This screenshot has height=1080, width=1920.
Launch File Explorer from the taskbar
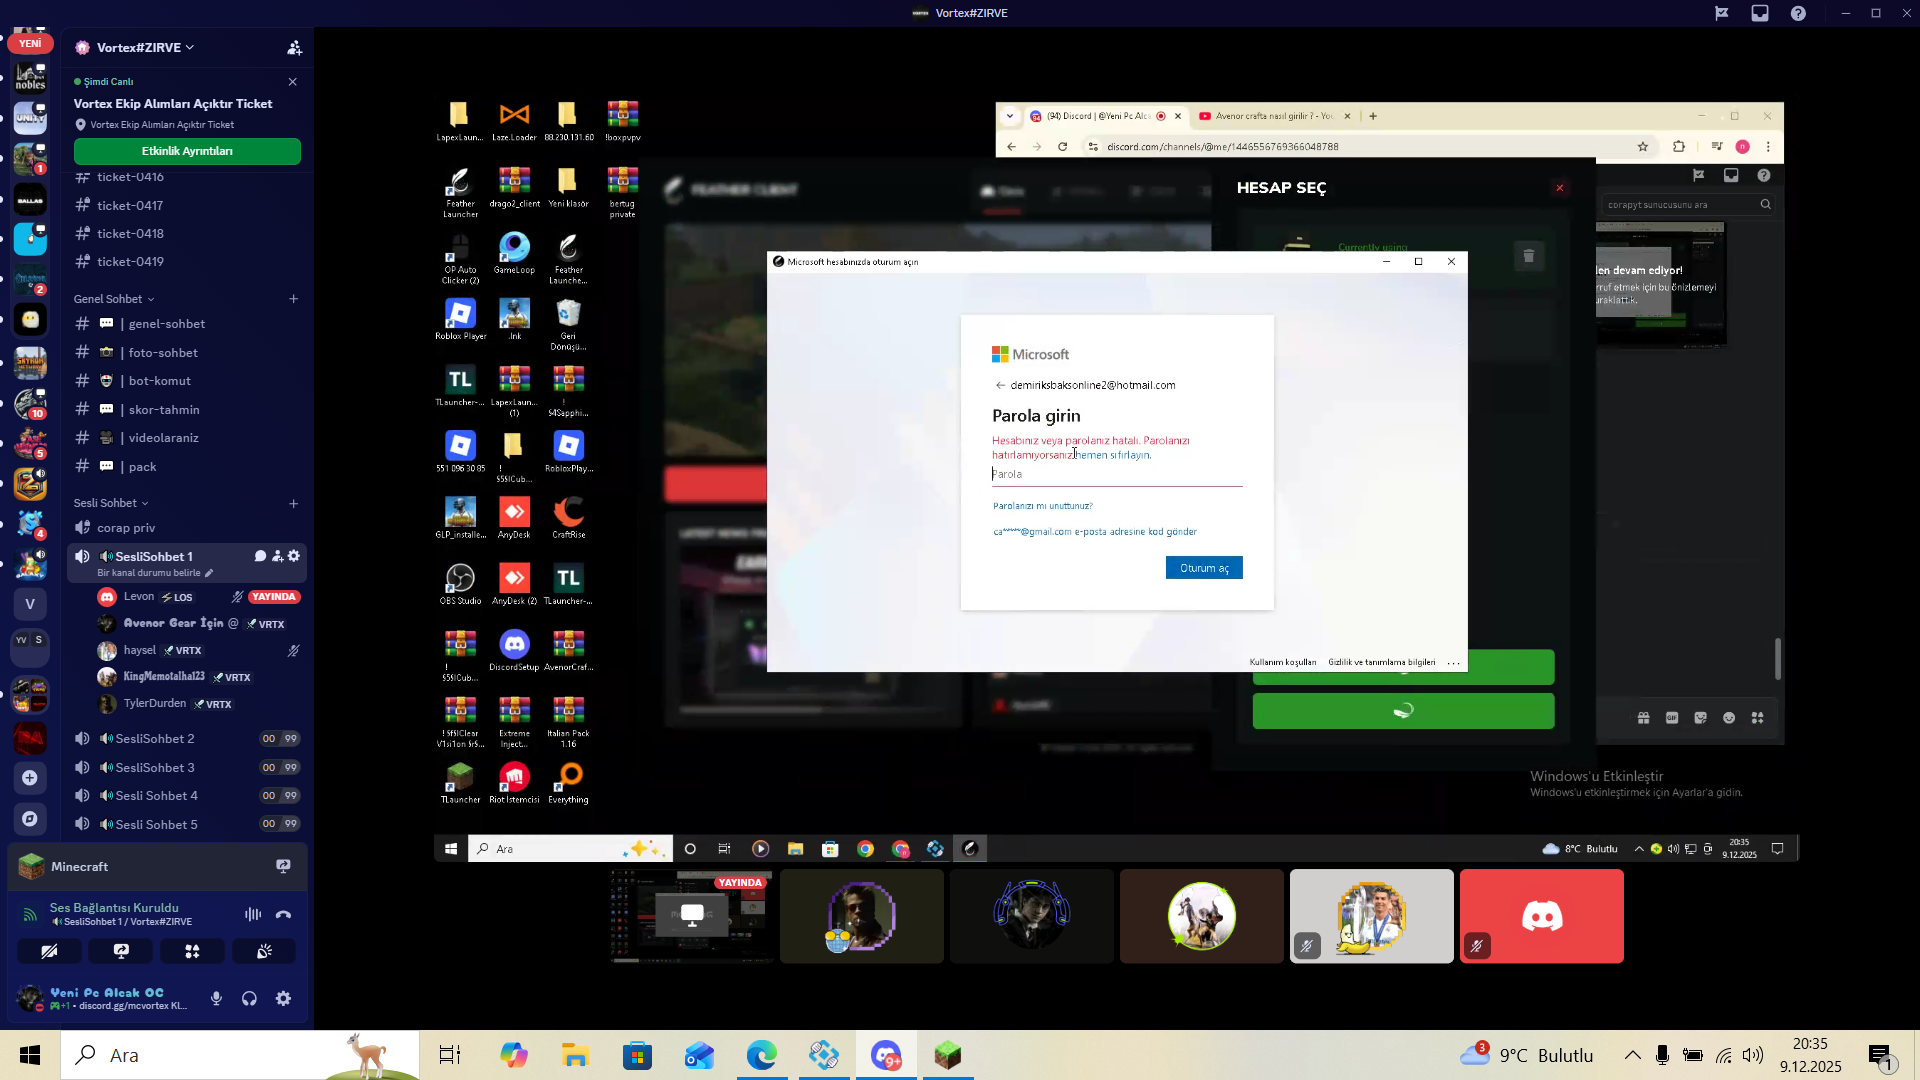[x=575, y=1055]
